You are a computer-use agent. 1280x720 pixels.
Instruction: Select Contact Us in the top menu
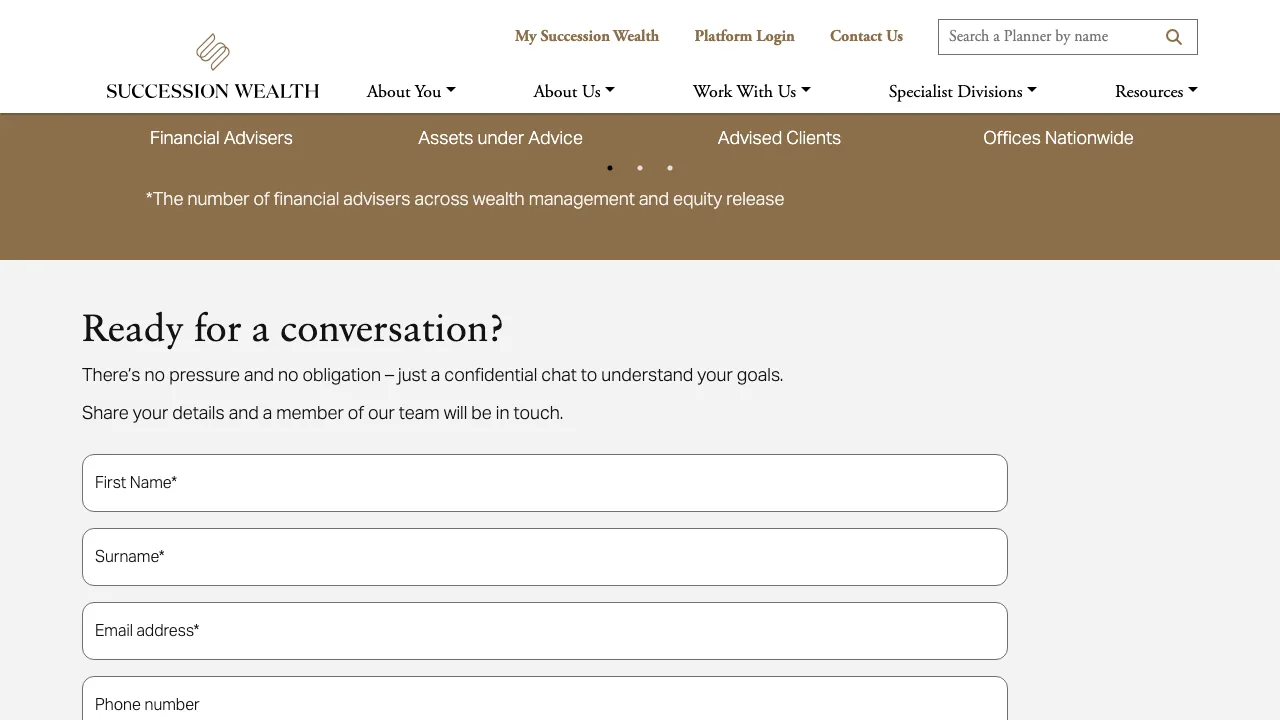point(866,36)
